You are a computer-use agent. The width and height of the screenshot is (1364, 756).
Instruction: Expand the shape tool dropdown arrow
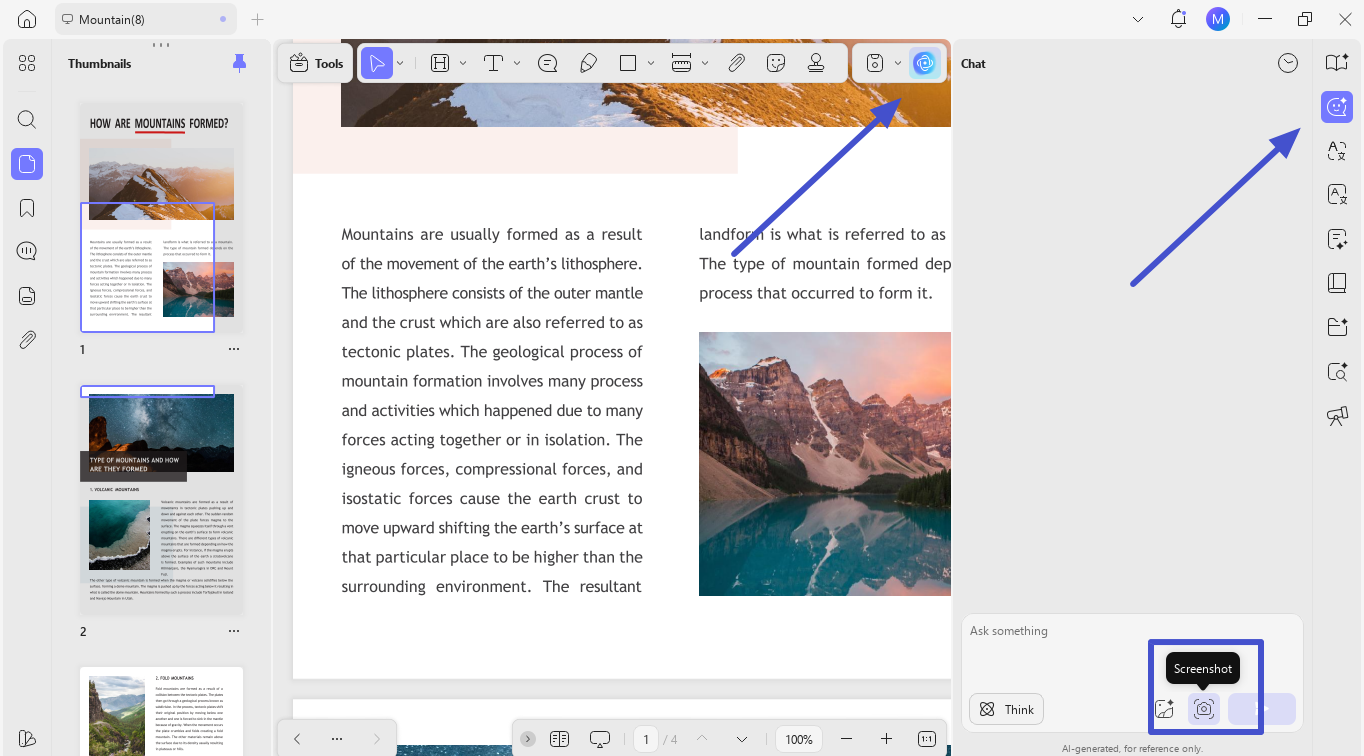pos(651,63)
